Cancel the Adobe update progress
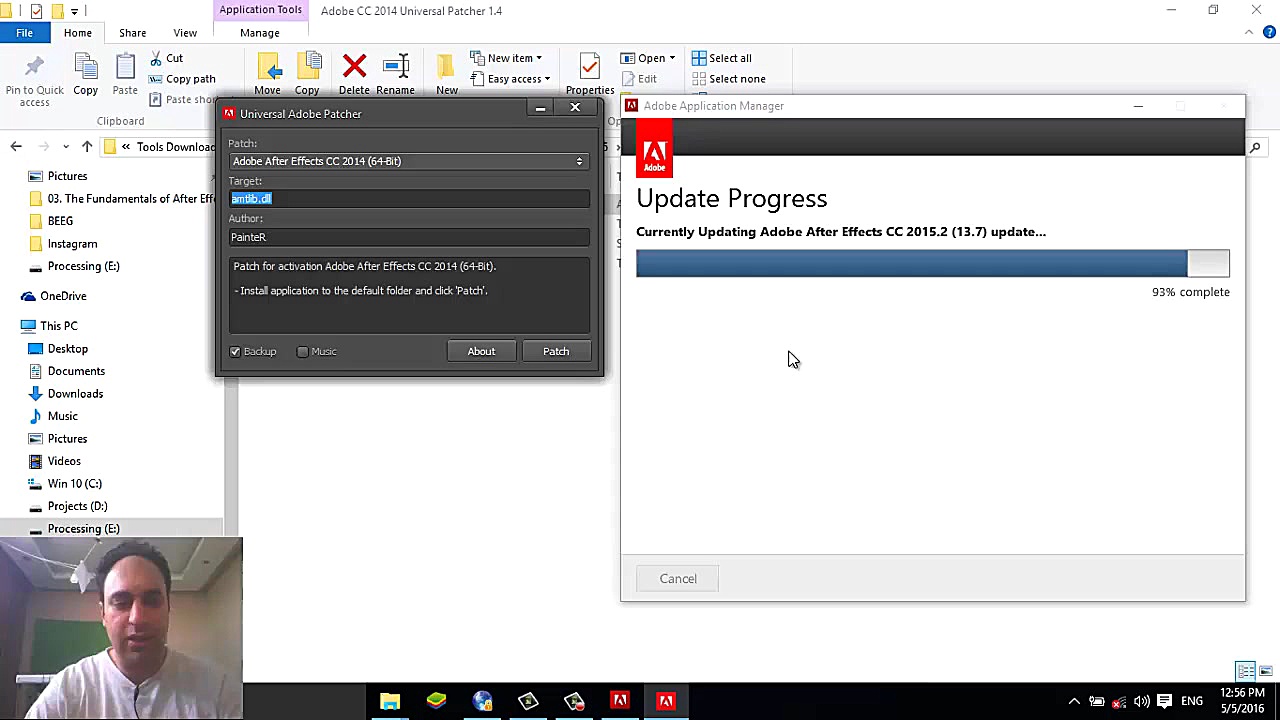1280x720 pixels. 678,579
